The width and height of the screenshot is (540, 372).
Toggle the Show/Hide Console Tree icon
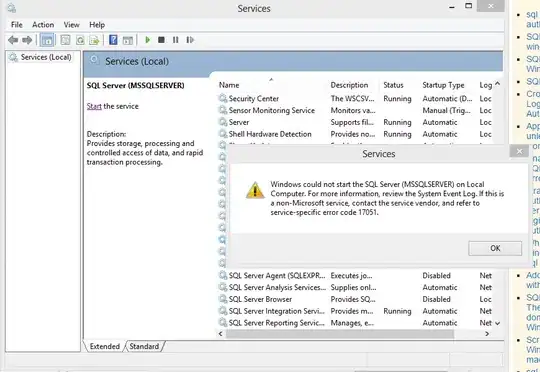pos(47,40)
